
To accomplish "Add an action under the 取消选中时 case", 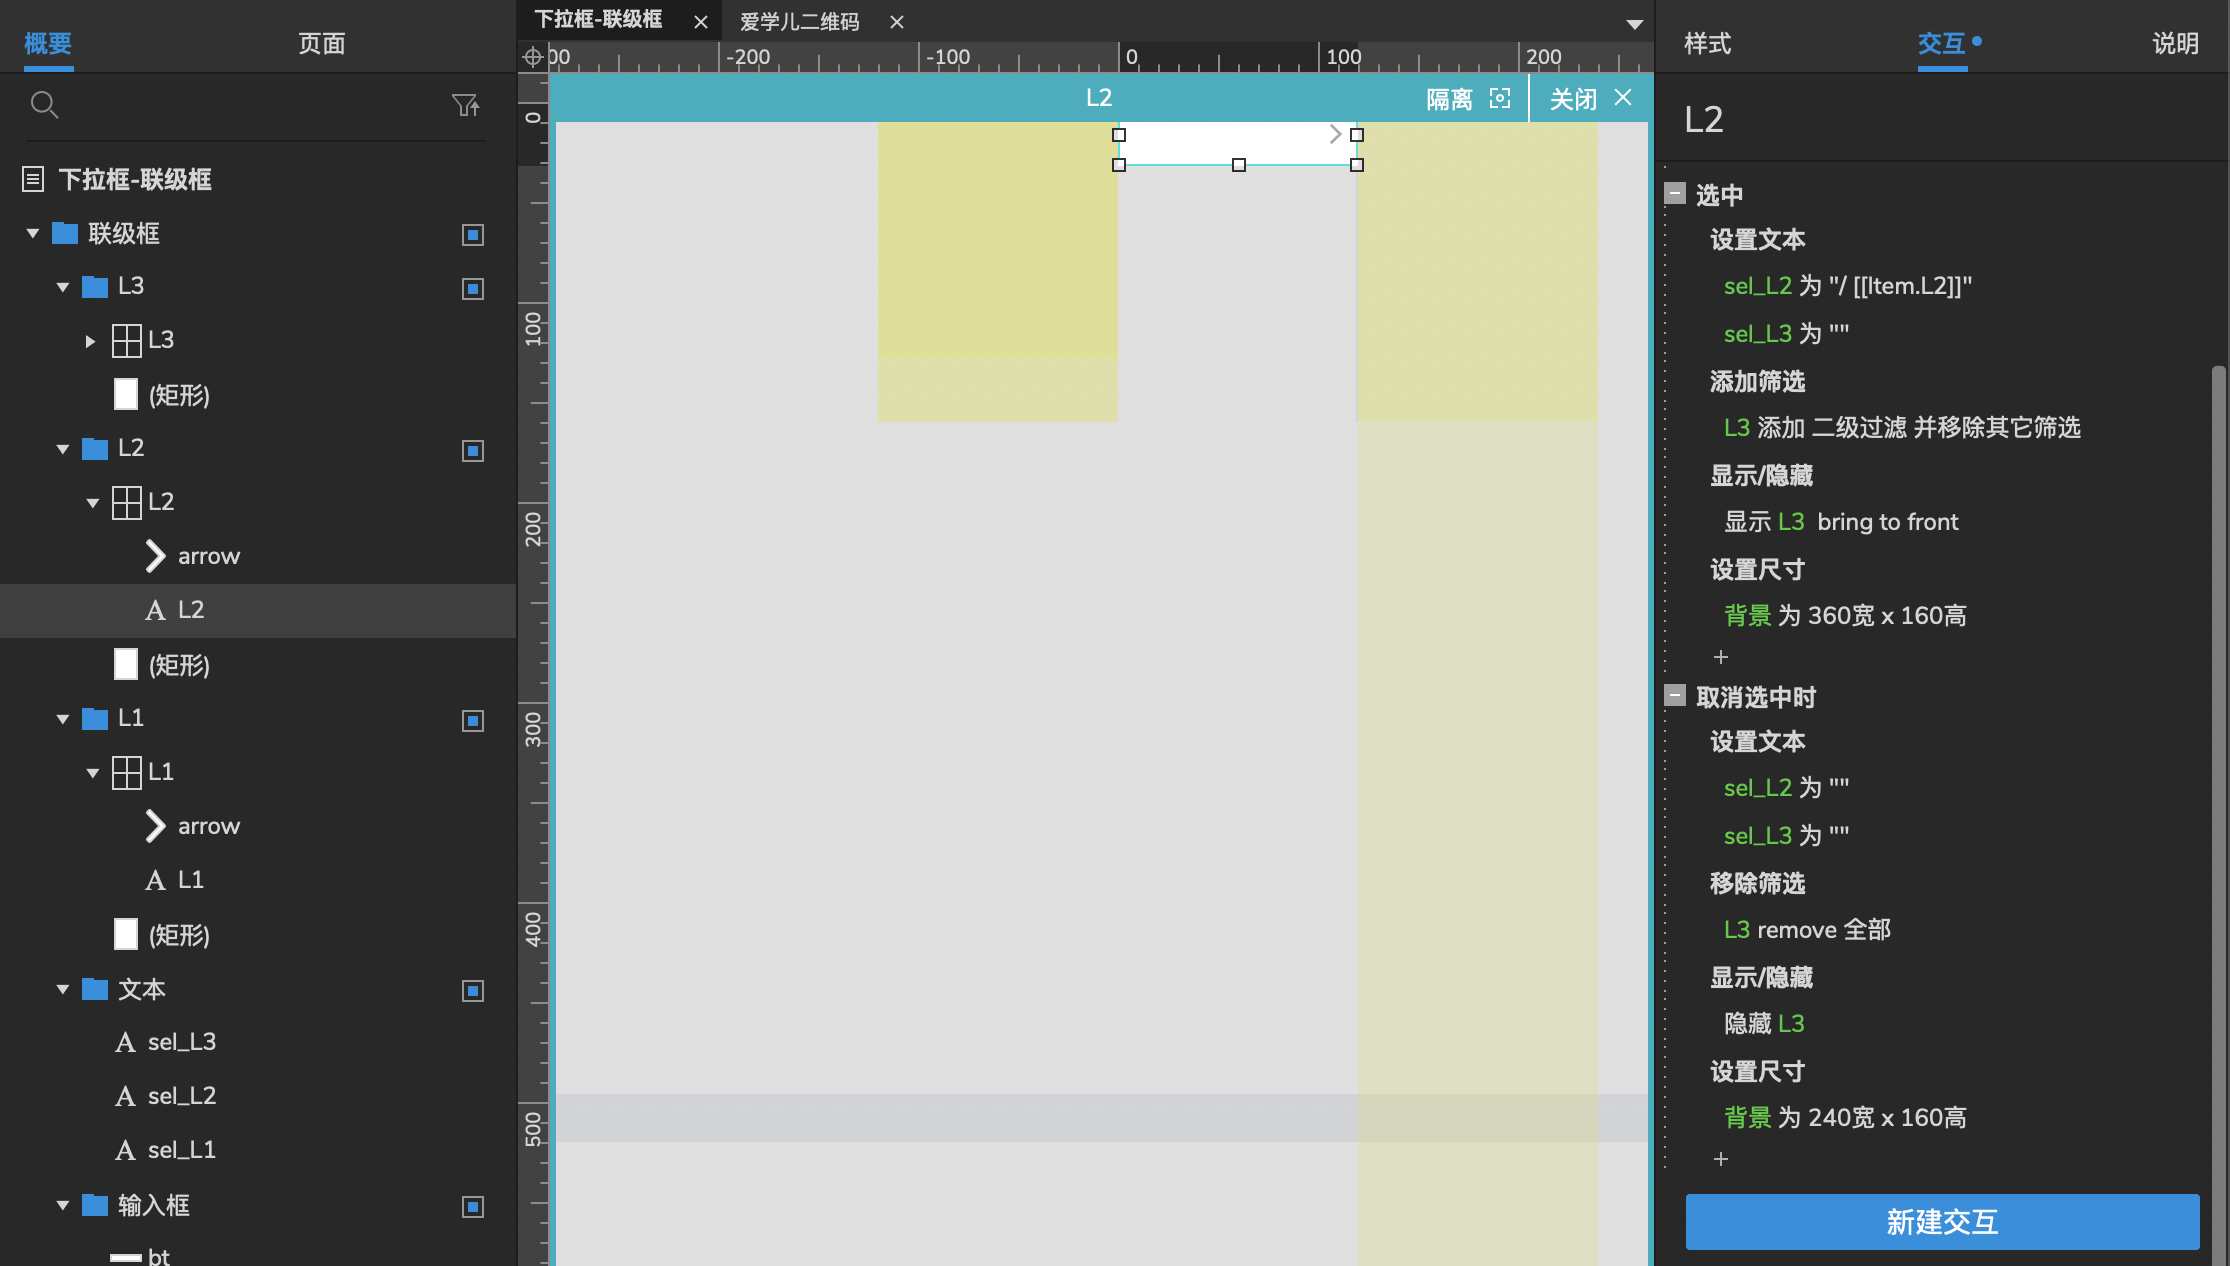I will [x=1721, y=1159].
